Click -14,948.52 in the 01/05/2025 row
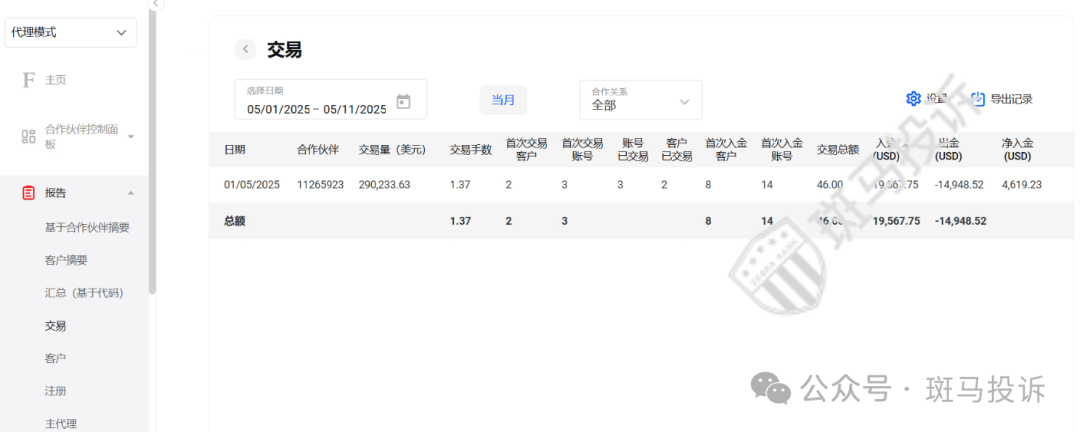The image size is (1080, 432). tap(959, 185)
